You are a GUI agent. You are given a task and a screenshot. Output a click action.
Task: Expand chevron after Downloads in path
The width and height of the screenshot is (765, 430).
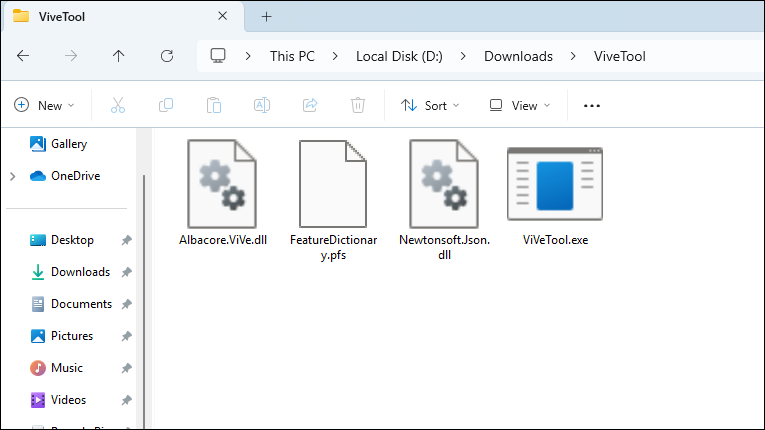pos(573,56)
